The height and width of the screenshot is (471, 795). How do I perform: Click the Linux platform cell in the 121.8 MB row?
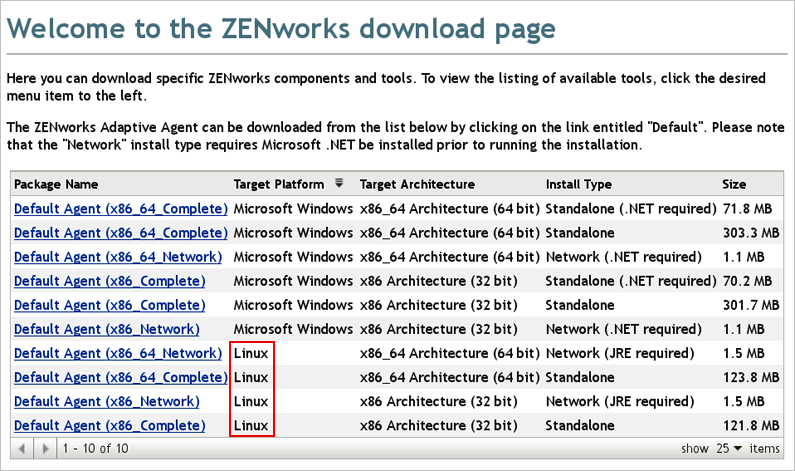coord(251,425)
